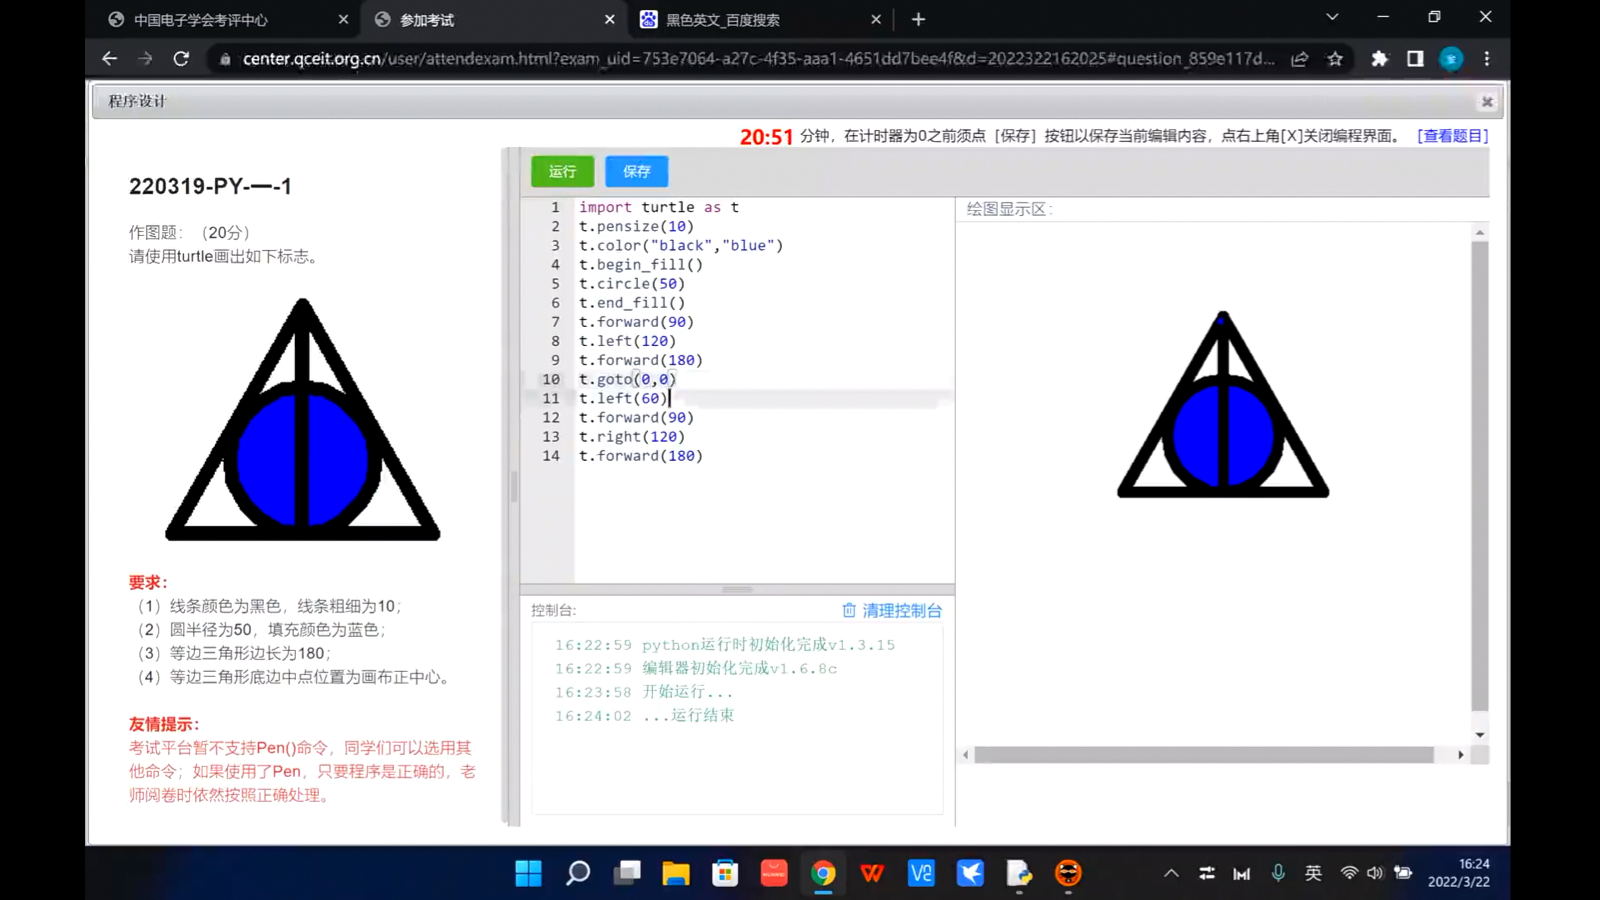Open the orange face app on the taskbar
This screenshot has width=1600, height=900.
tap(1068, 873)
